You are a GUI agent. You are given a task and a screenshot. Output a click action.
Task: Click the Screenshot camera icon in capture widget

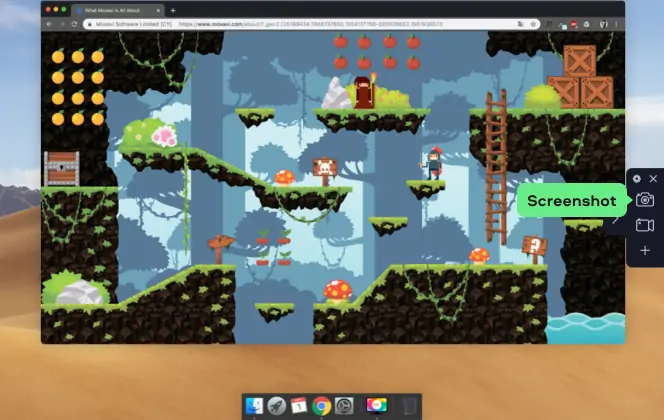[x=645, y=199]
